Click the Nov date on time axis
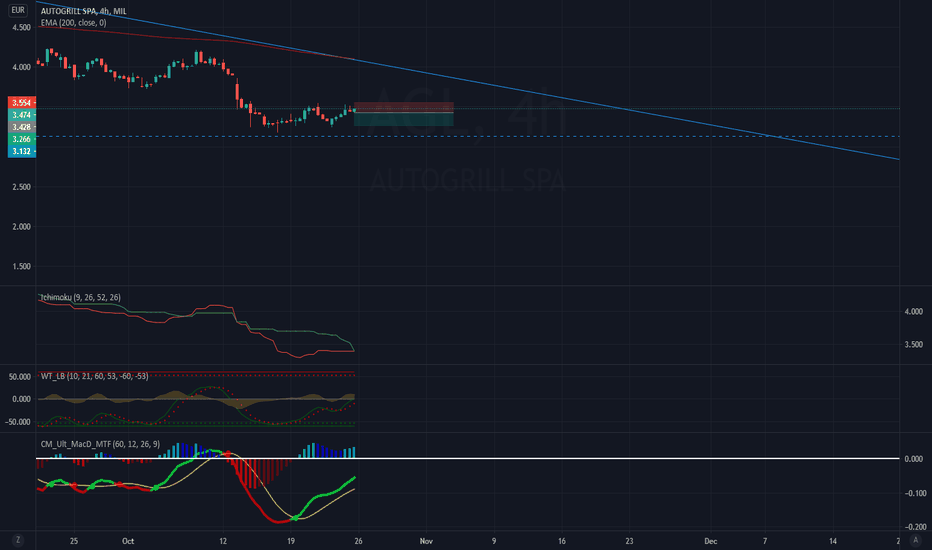The height and width of the screenshot is (550, 932). (426, 541)
